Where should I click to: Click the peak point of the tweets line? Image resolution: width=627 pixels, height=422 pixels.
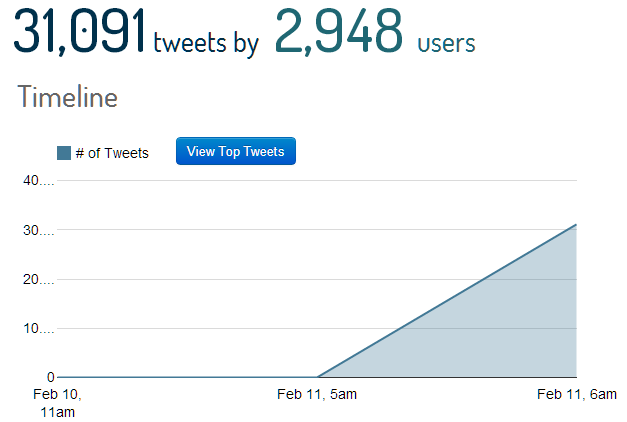click(576, 225)
